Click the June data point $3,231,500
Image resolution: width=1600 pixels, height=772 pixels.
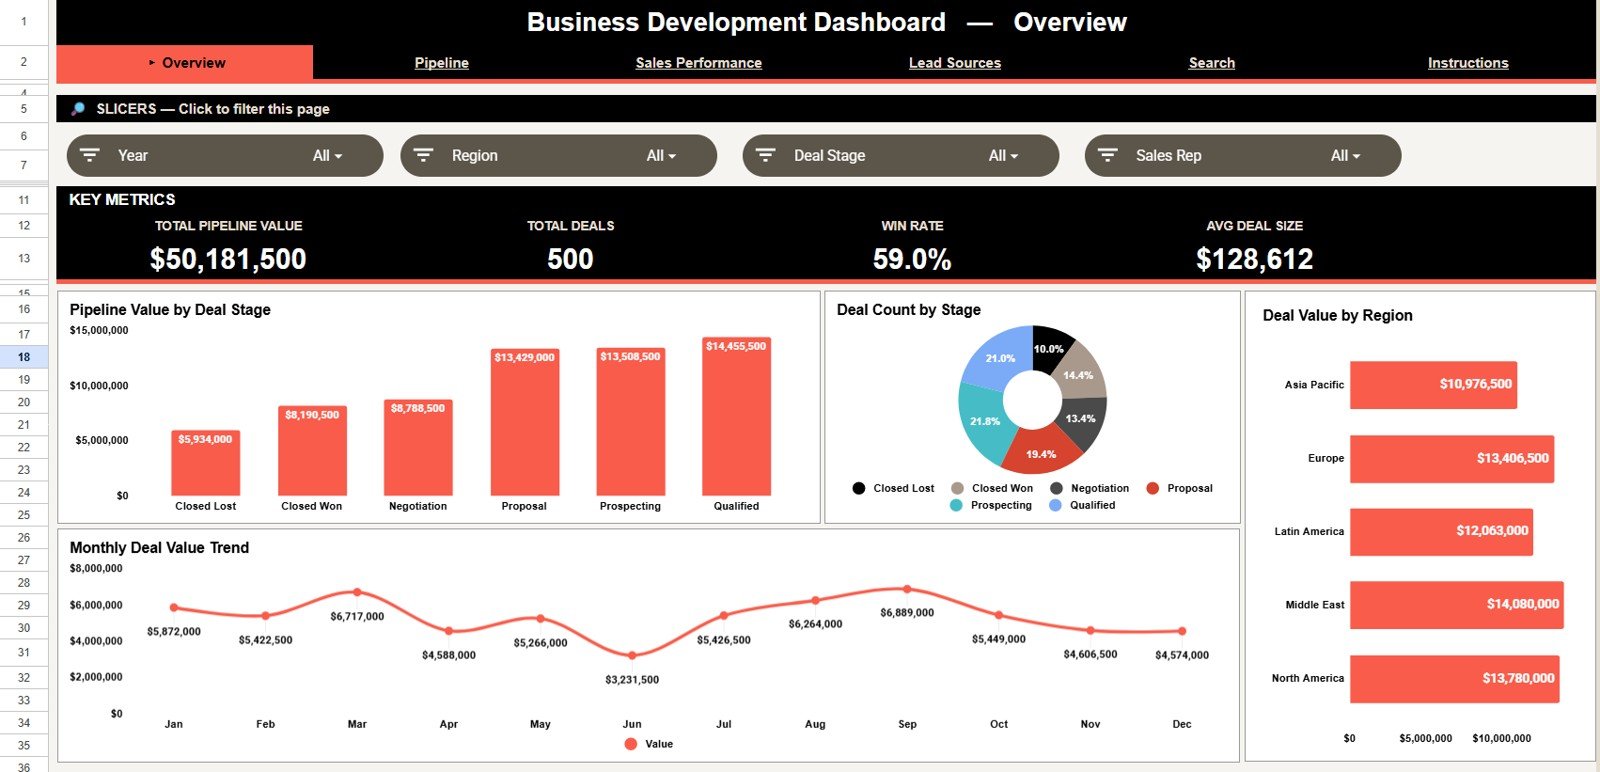tap(632, 656)
